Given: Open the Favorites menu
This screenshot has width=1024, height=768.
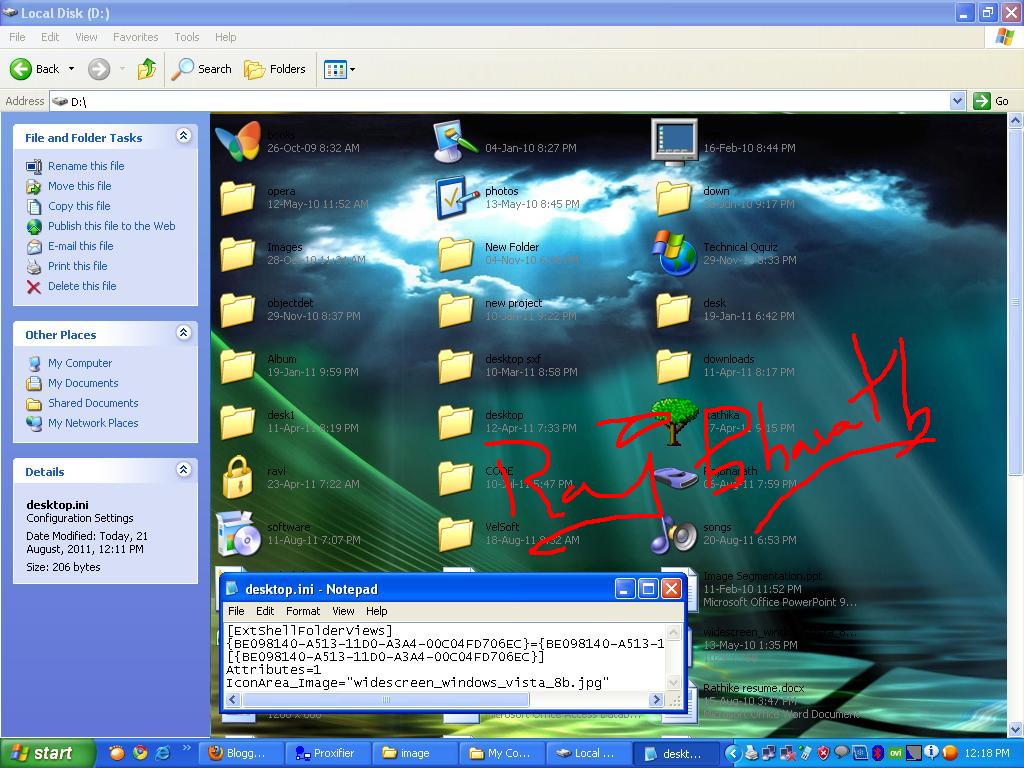Looking at the screenshot, I should click(135, 37).
